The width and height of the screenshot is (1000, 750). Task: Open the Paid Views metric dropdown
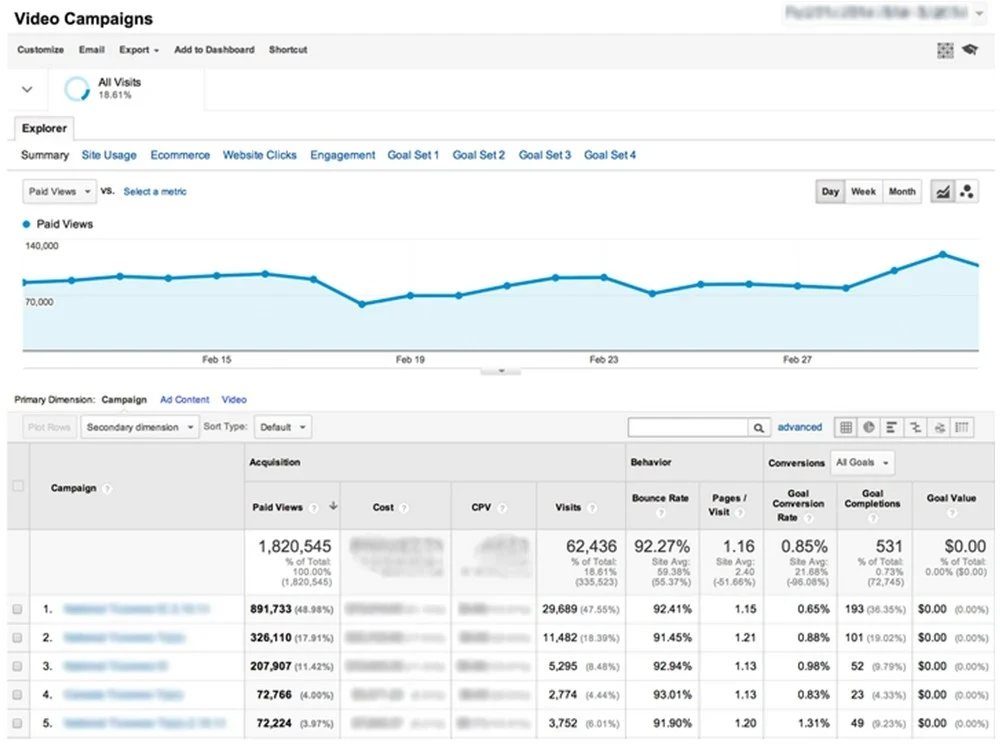pyautogui.click(x=59, y=191)
